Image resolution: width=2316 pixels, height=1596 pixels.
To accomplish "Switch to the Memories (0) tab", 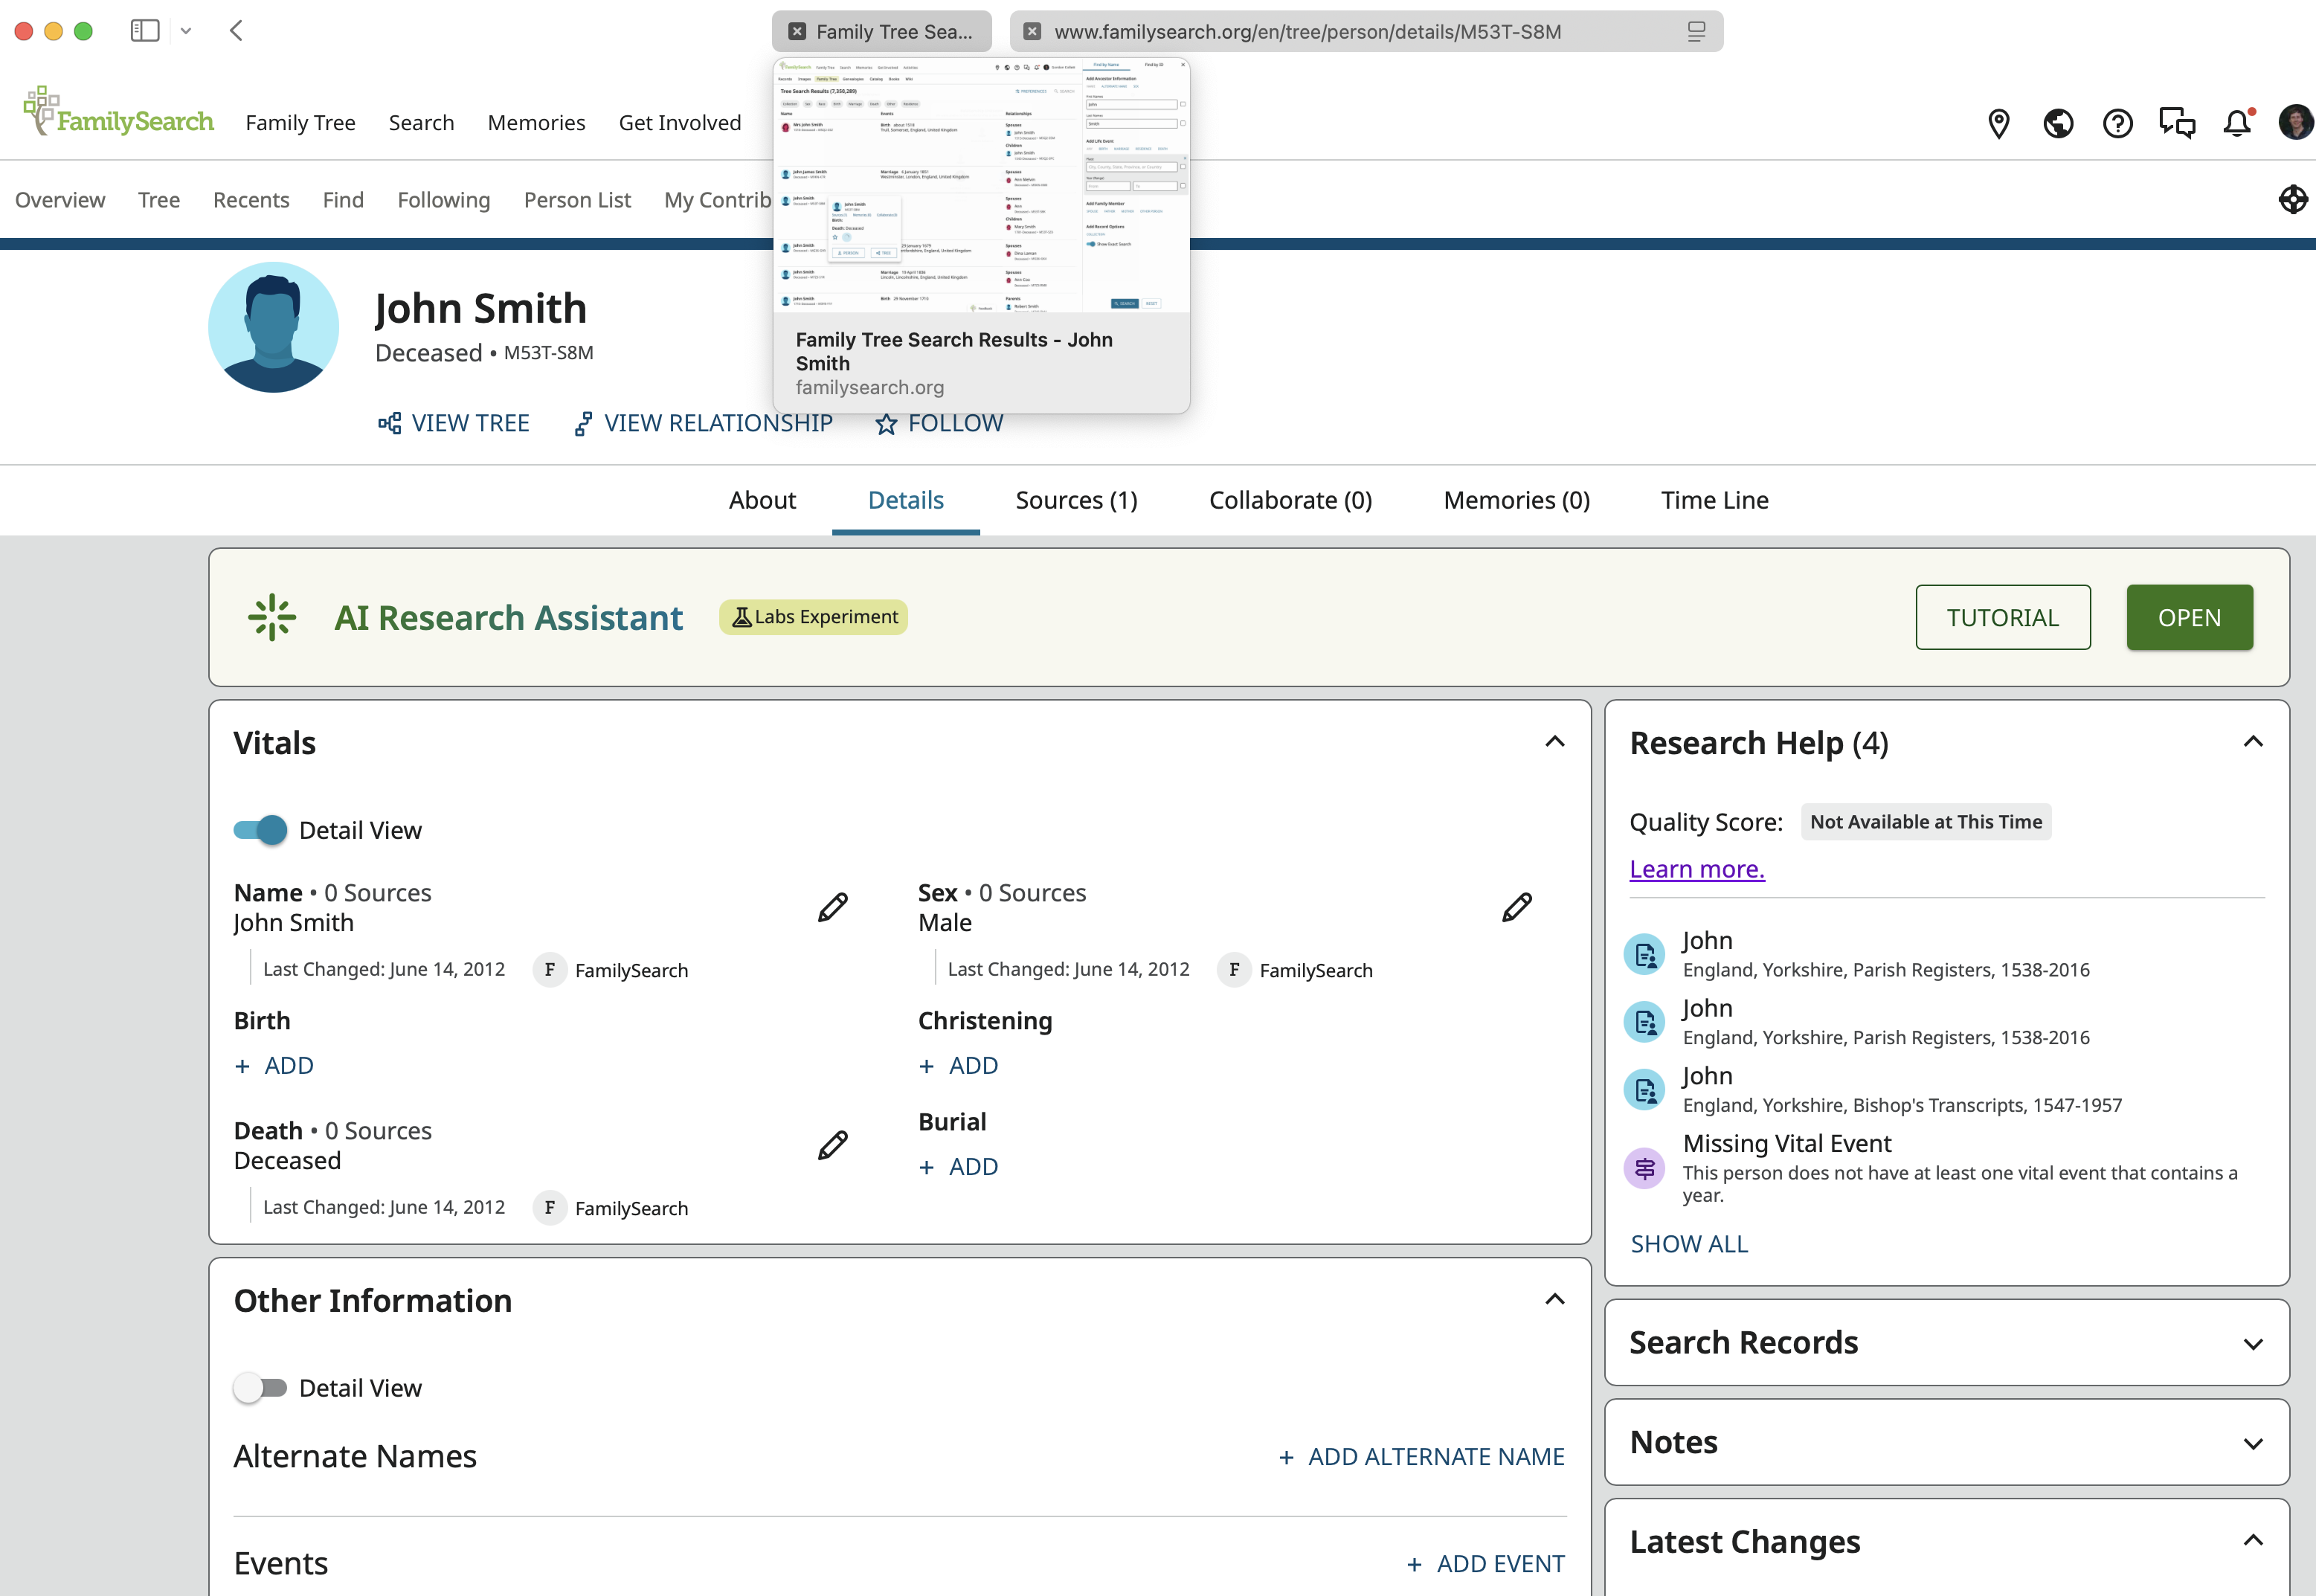I will click(1516, 500).
